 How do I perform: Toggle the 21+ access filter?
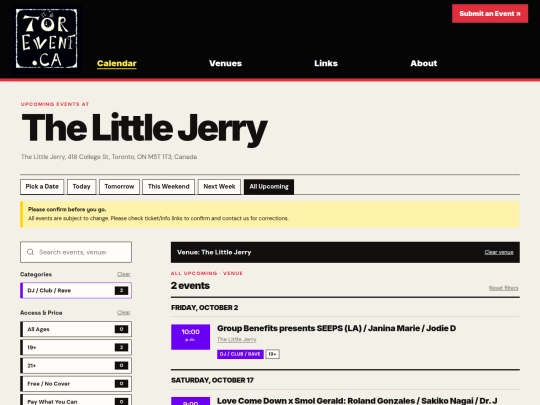coord(76,365)
